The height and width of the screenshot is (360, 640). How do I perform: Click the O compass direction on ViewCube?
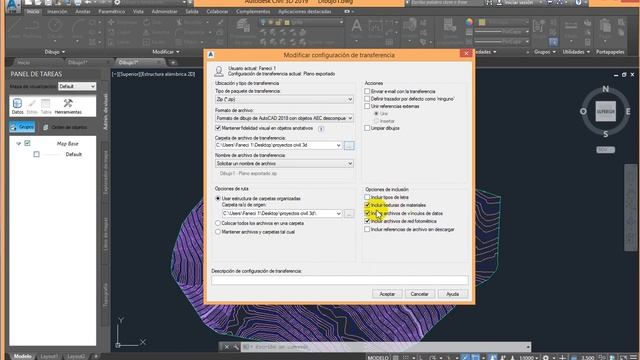click(583, 111)
